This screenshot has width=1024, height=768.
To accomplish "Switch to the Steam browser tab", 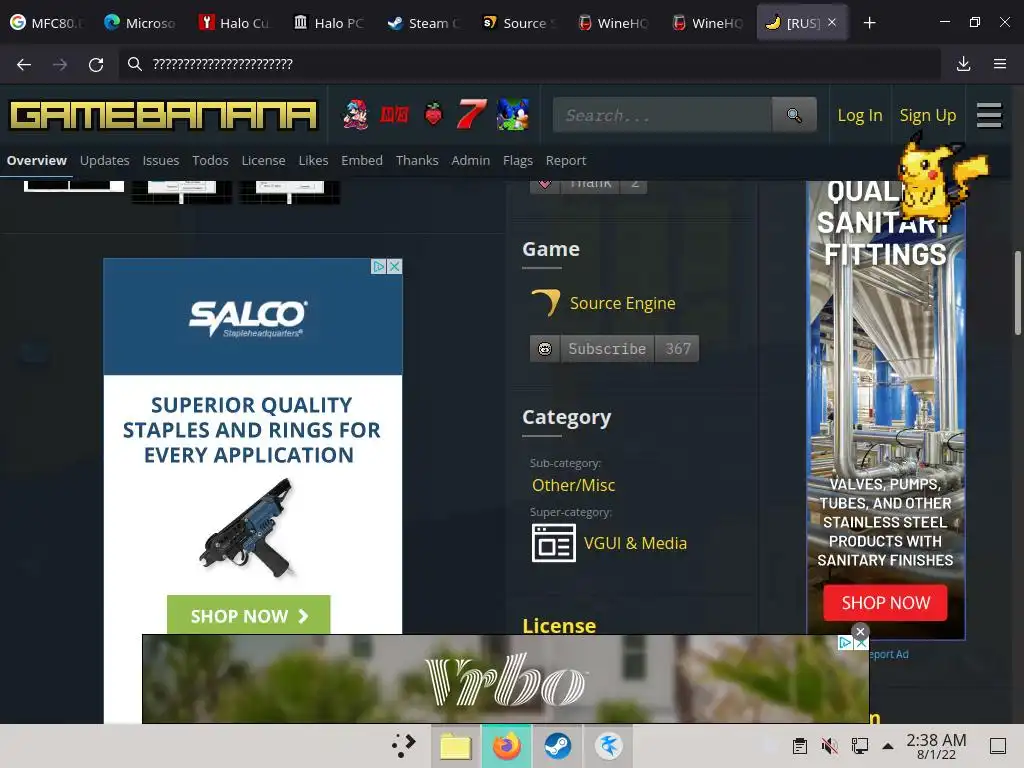I will (424, 23).
